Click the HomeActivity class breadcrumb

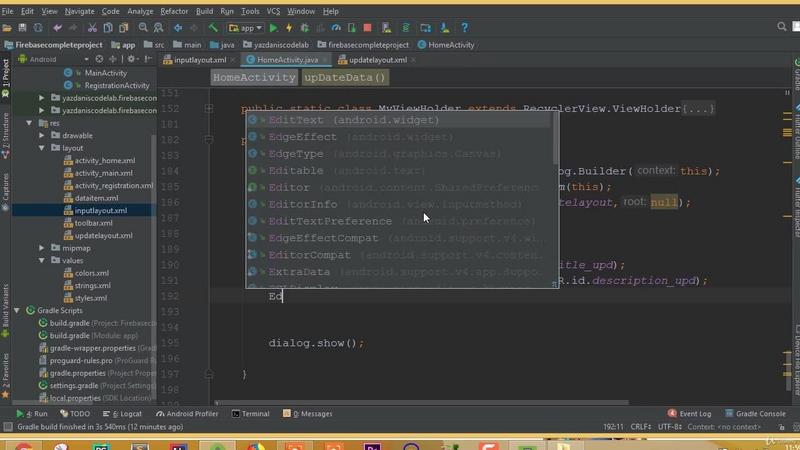click(254, 78)
